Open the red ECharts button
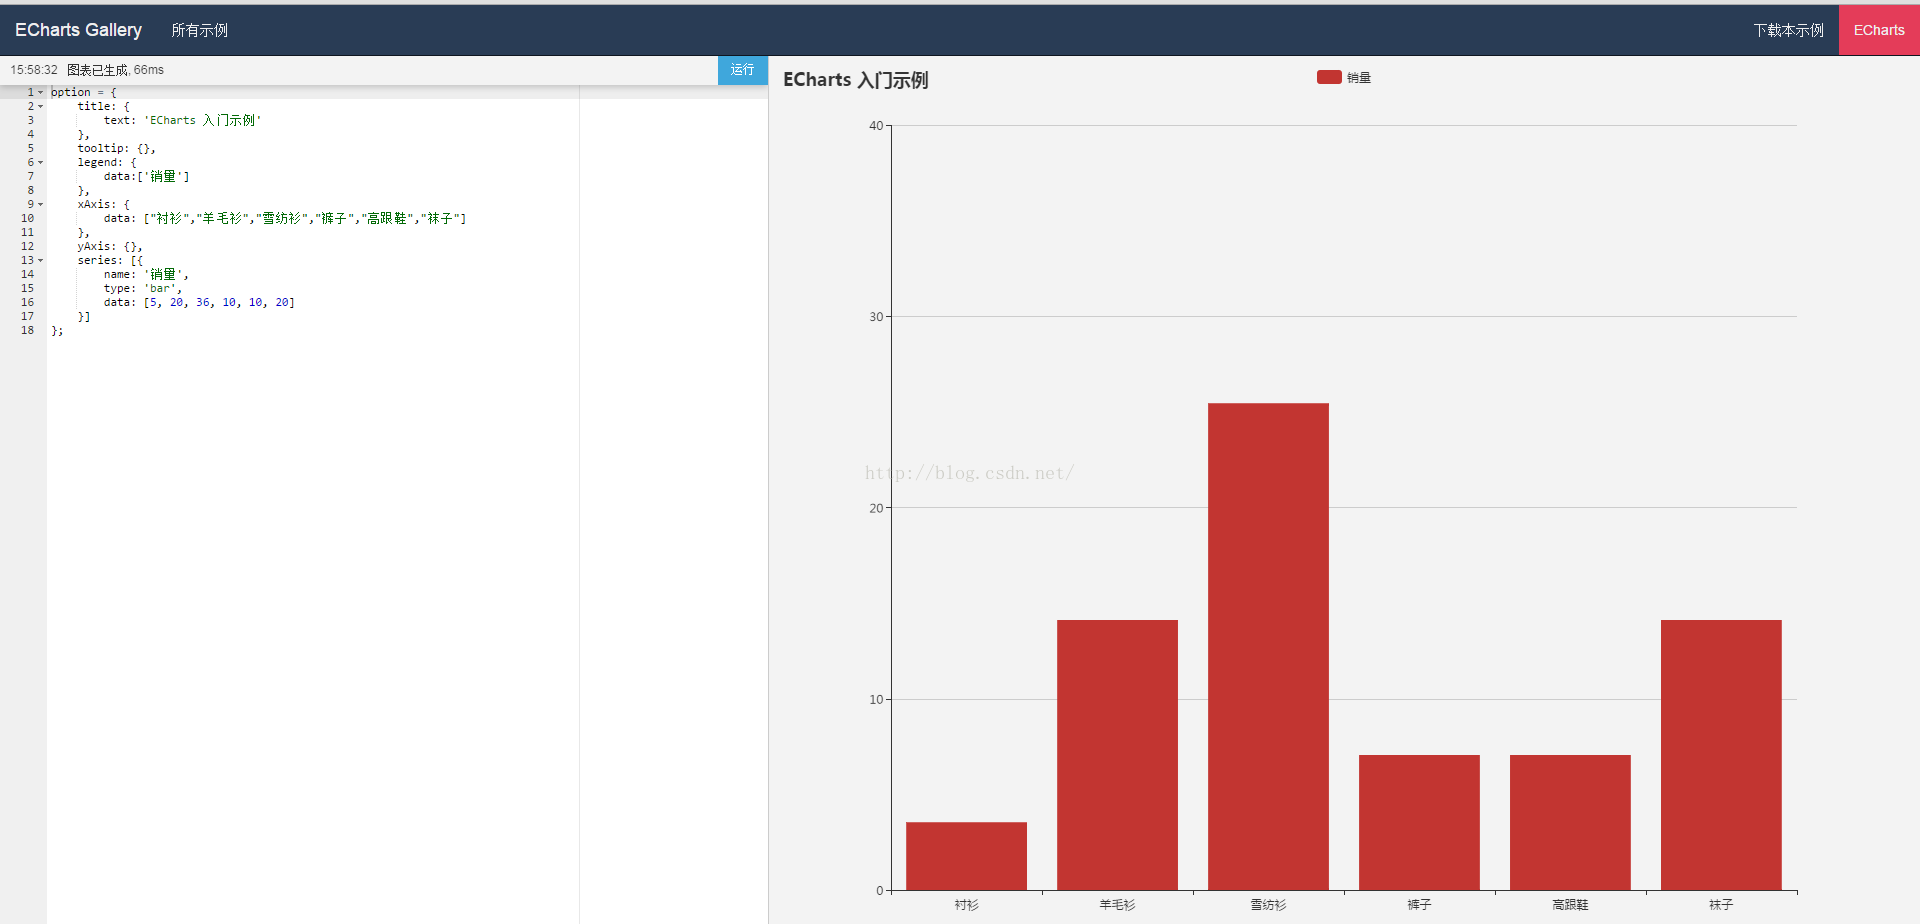The width and height of the screenshot is (1920, 924). [1879, 30]
